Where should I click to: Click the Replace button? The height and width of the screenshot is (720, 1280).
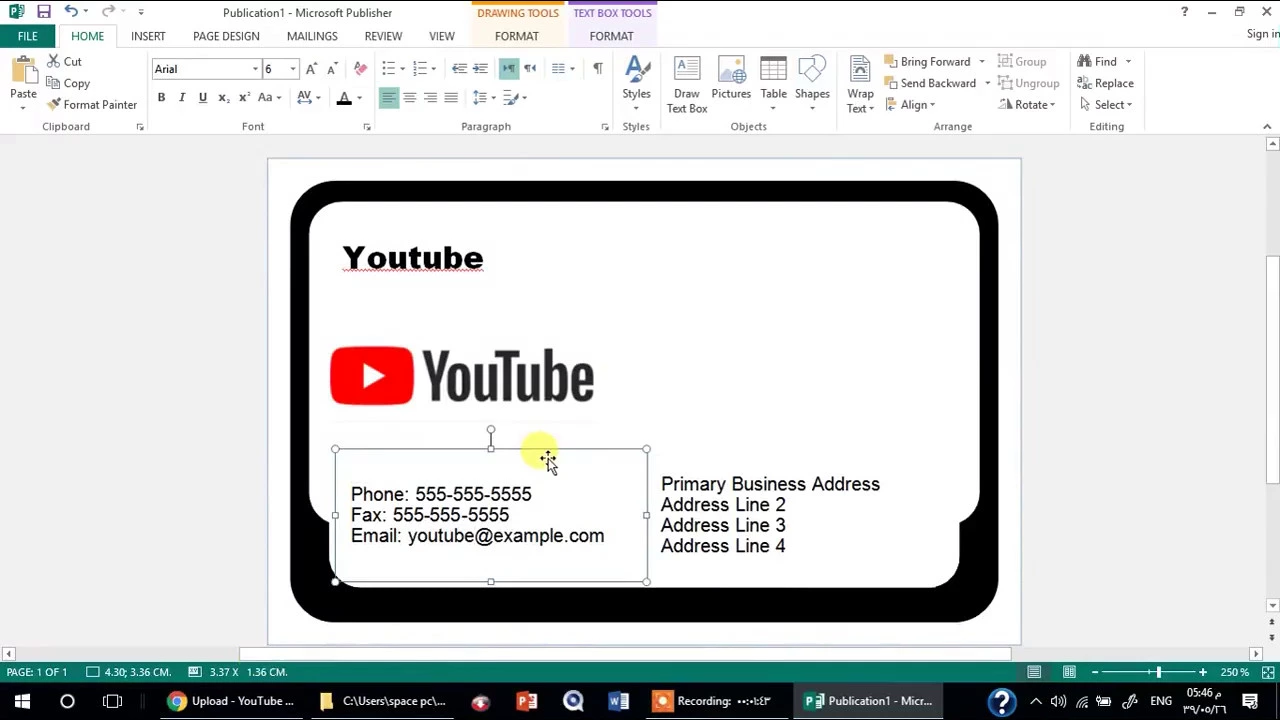click(1105, 83)
